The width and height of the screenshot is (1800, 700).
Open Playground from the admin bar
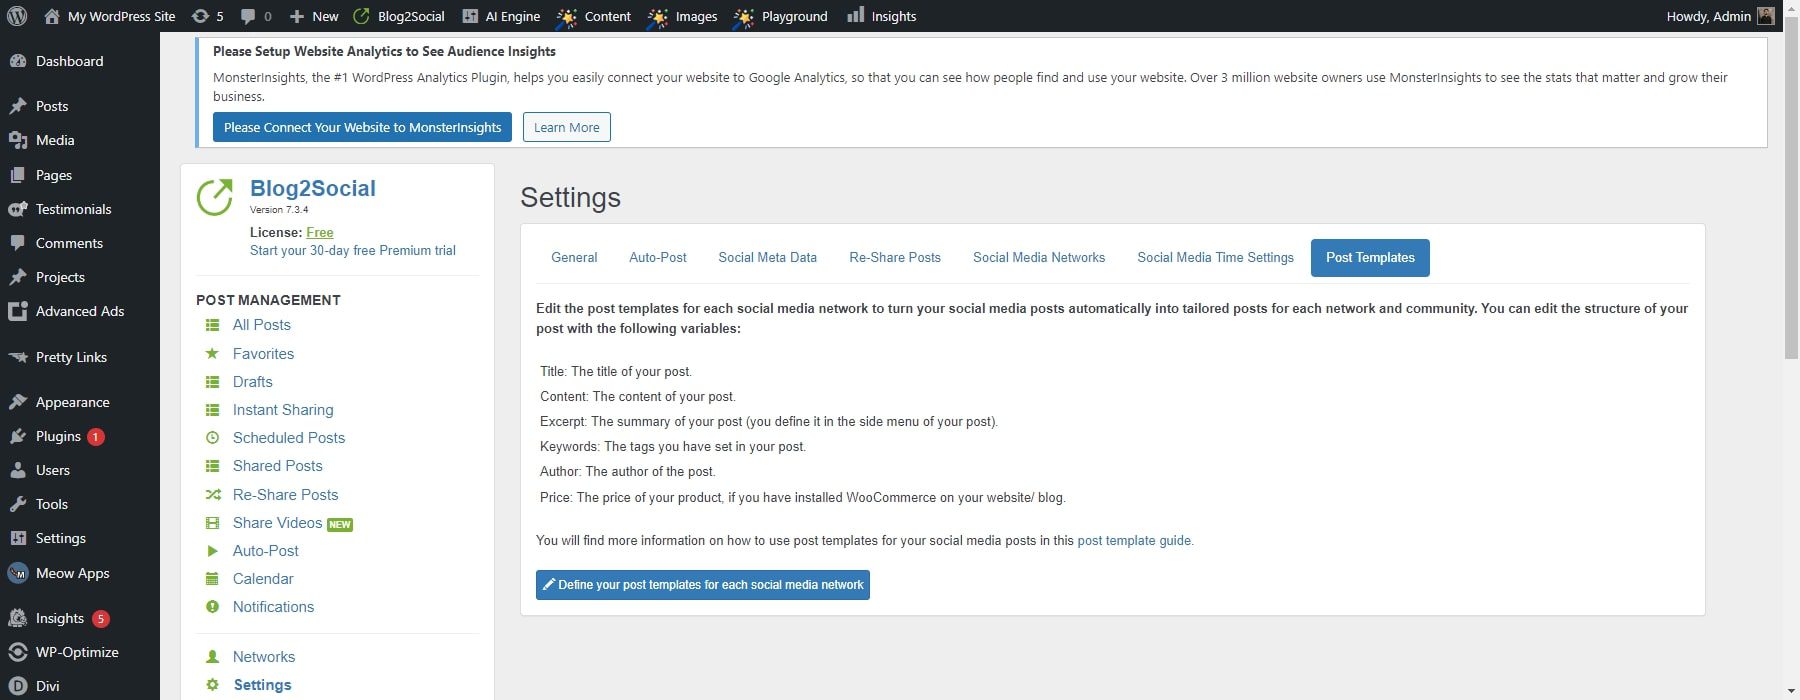(x=781, y=16)
